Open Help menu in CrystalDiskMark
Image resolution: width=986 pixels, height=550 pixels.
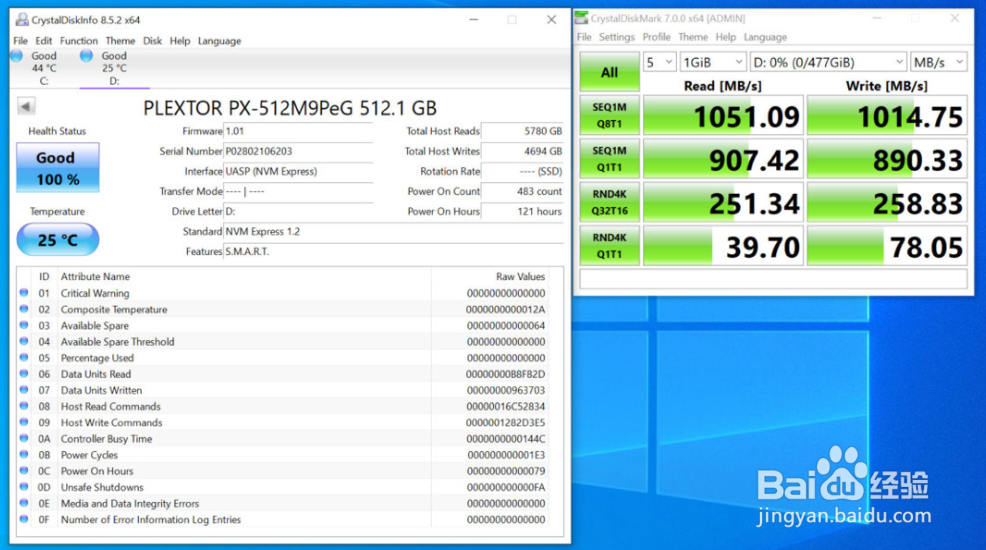click(x=726, y=37)
